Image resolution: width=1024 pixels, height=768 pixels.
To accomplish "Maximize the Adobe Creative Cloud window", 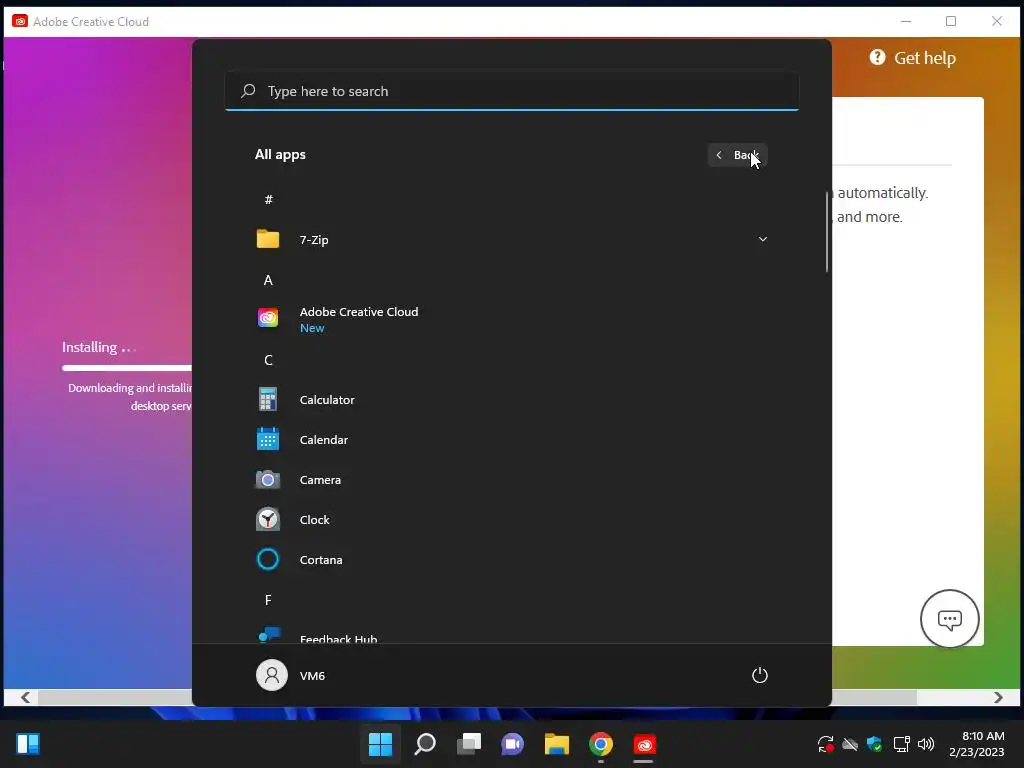I will click(951, 21).
